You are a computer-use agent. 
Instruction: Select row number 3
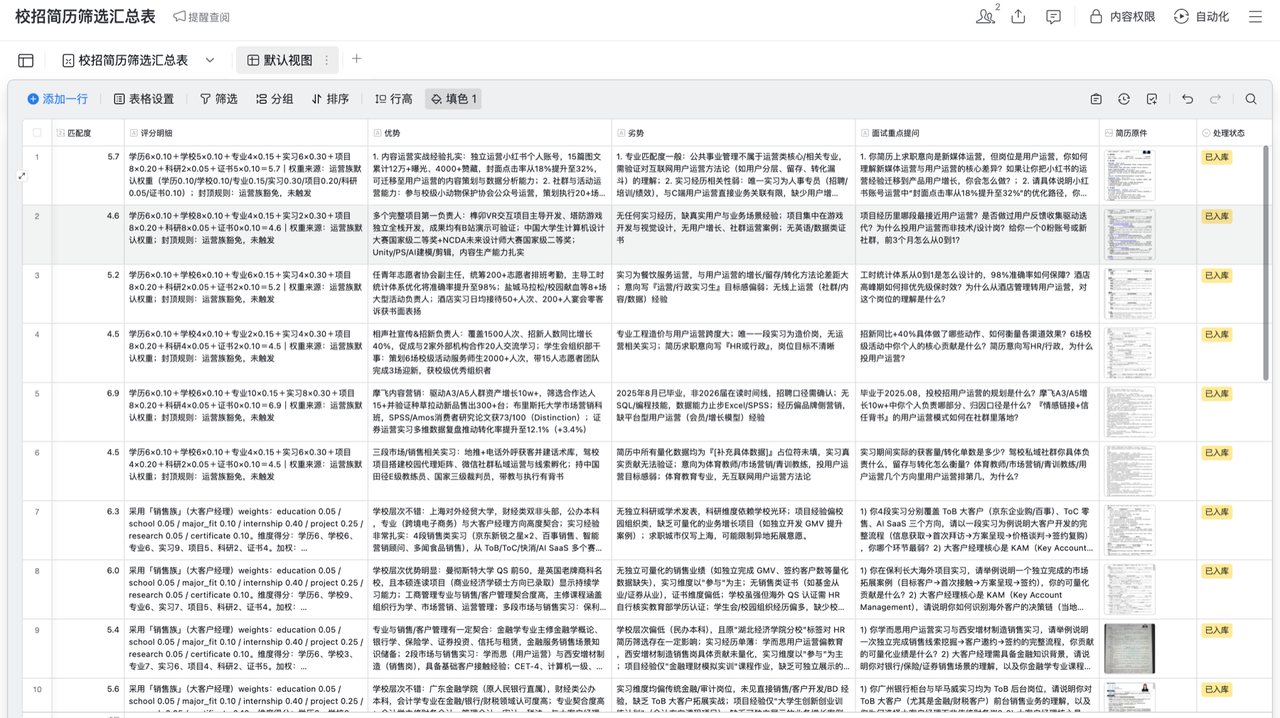37,274
